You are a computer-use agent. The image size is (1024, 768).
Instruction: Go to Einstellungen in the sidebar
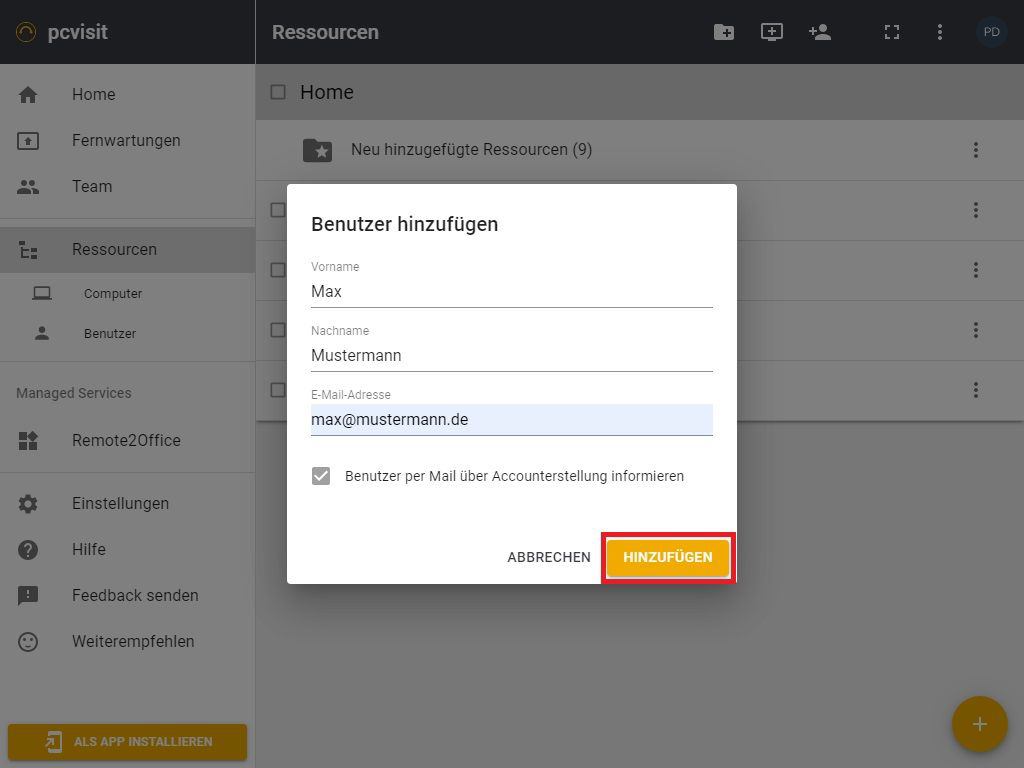(120, 503)
